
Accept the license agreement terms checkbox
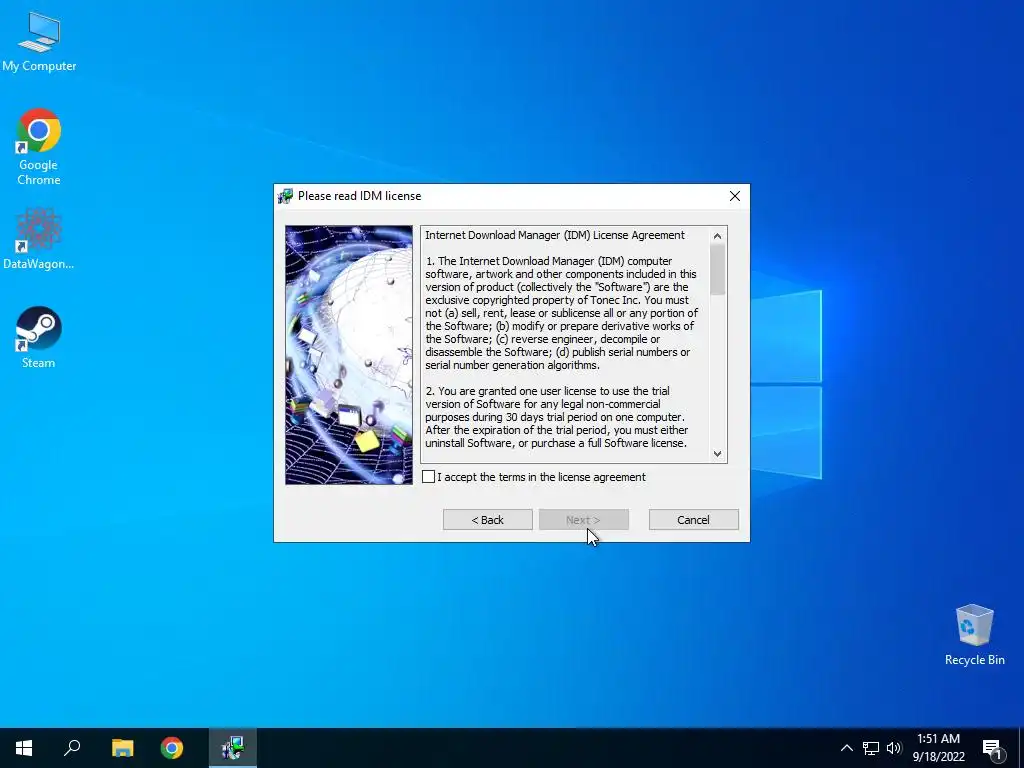(x=428, y=477)
